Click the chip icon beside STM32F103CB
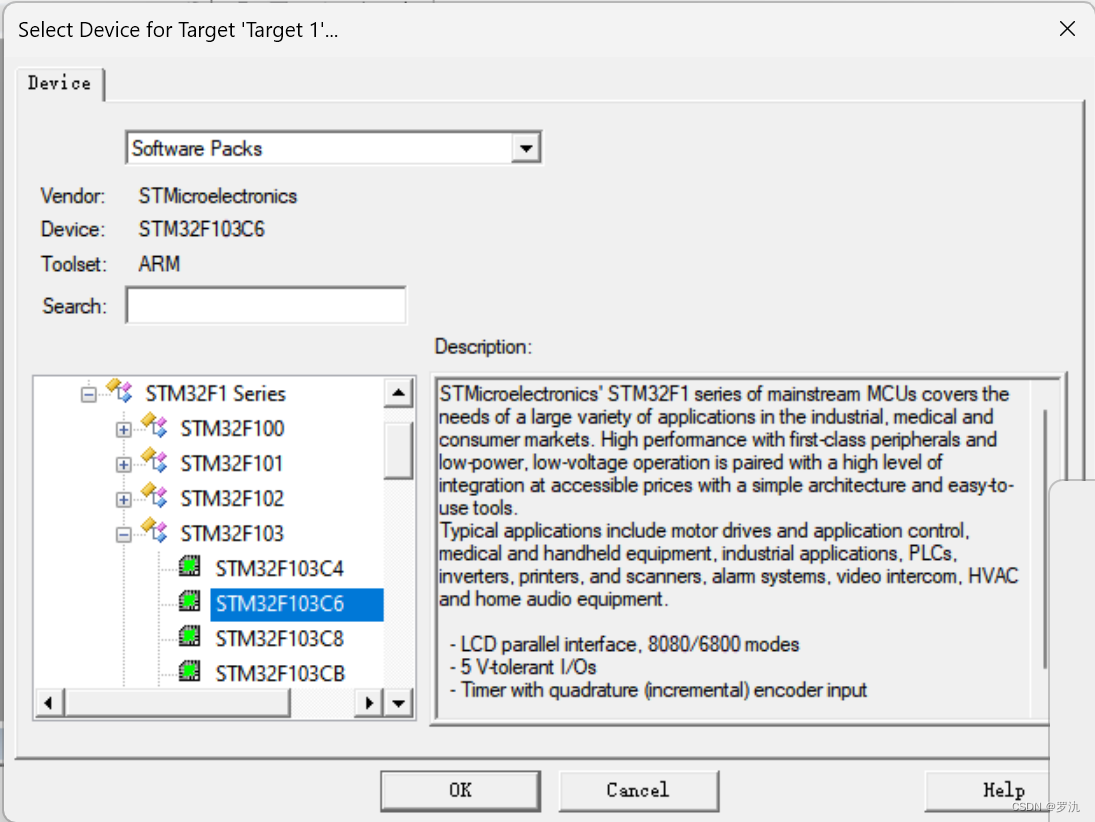The image size is (1095, 822). click(189, 671)
